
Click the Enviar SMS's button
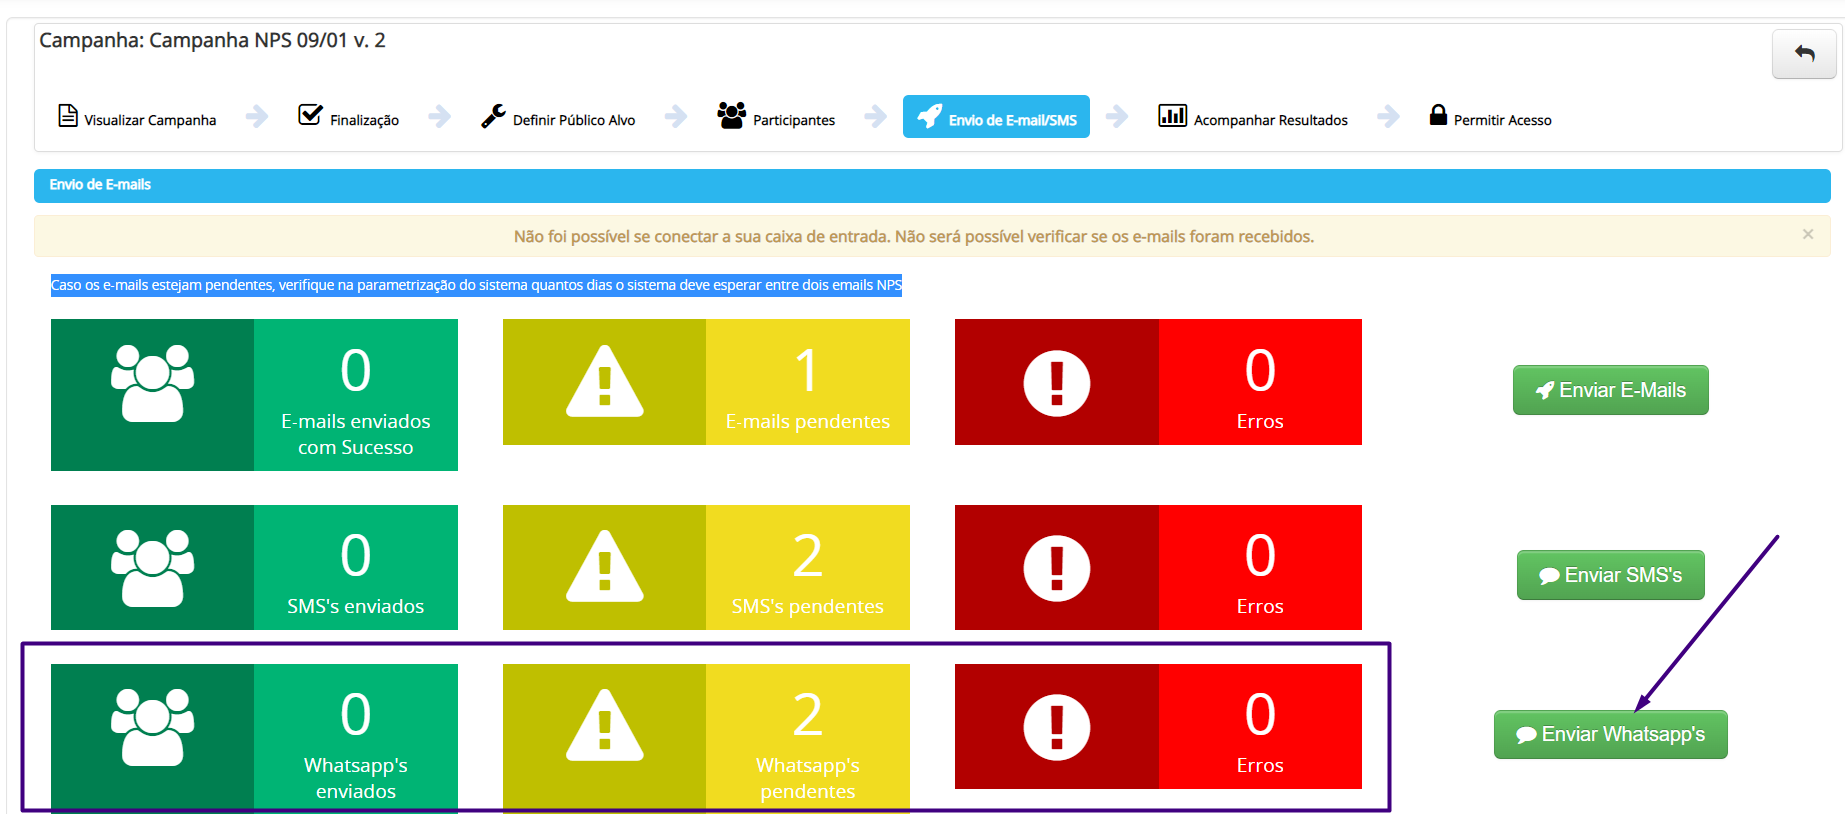click(x=1610, y=575)
